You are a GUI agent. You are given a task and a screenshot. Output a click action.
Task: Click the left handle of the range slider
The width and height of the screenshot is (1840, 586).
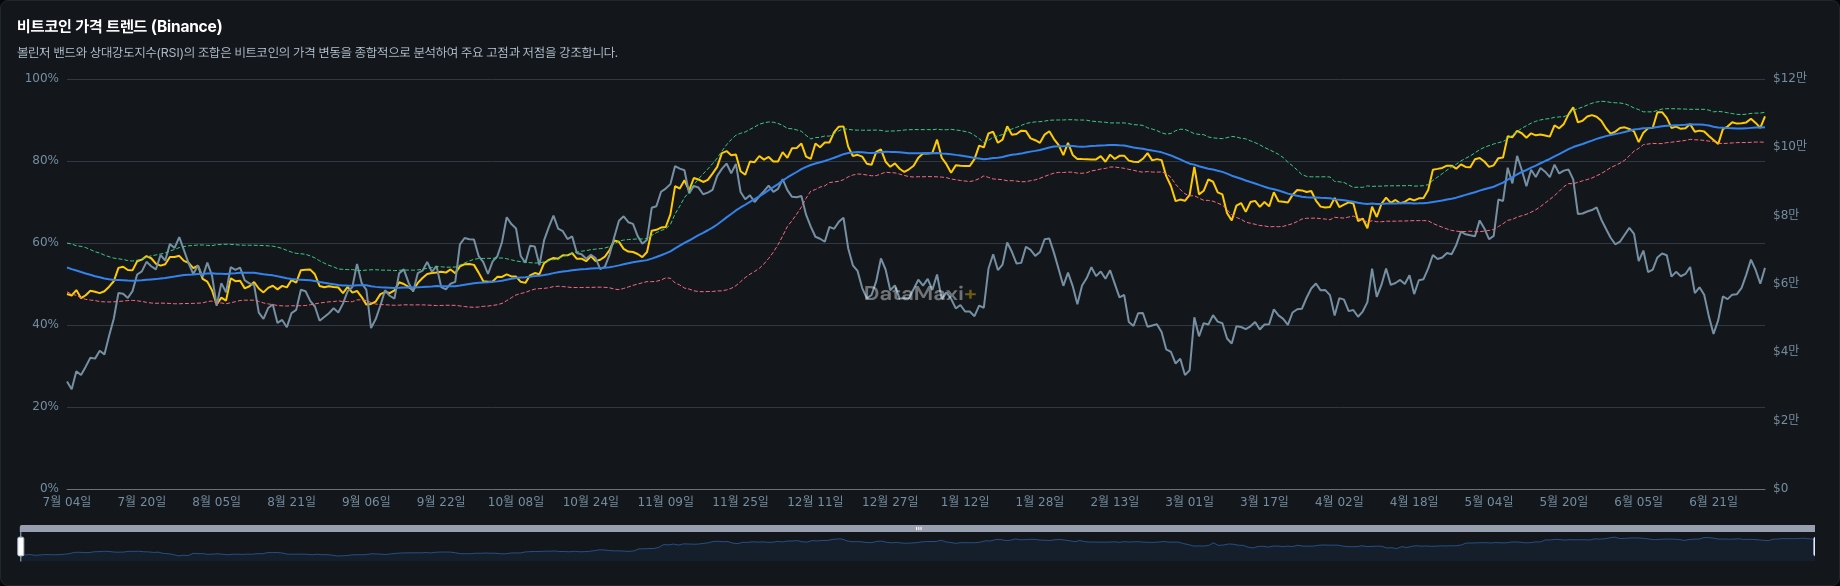[20, 546]
